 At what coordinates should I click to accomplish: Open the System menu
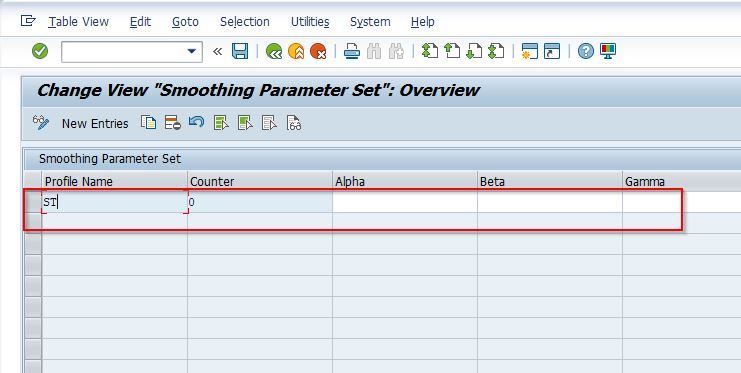(370, 22)
